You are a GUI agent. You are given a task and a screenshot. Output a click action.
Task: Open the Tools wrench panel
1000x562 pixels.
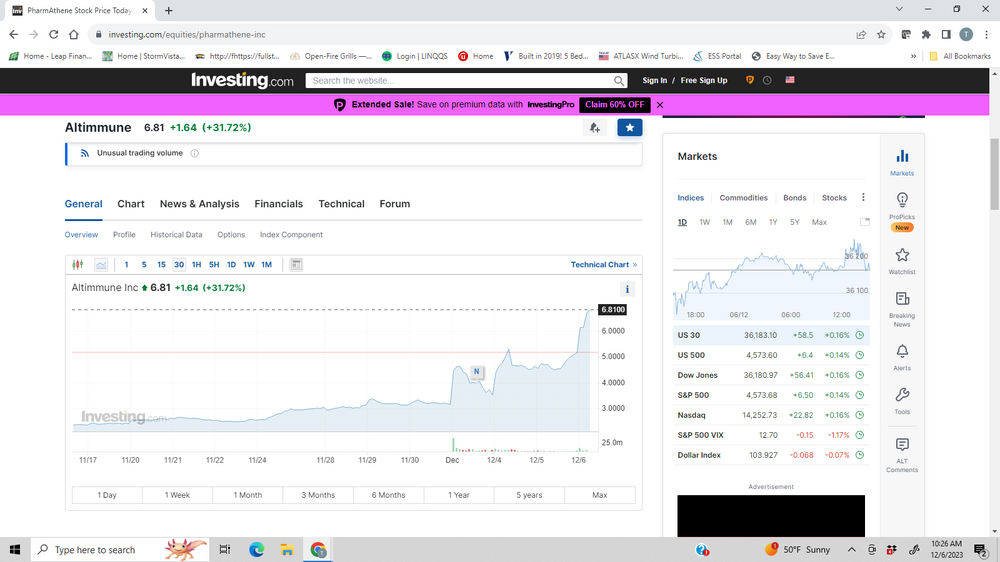pyautogui.click(x=902, y=399)
